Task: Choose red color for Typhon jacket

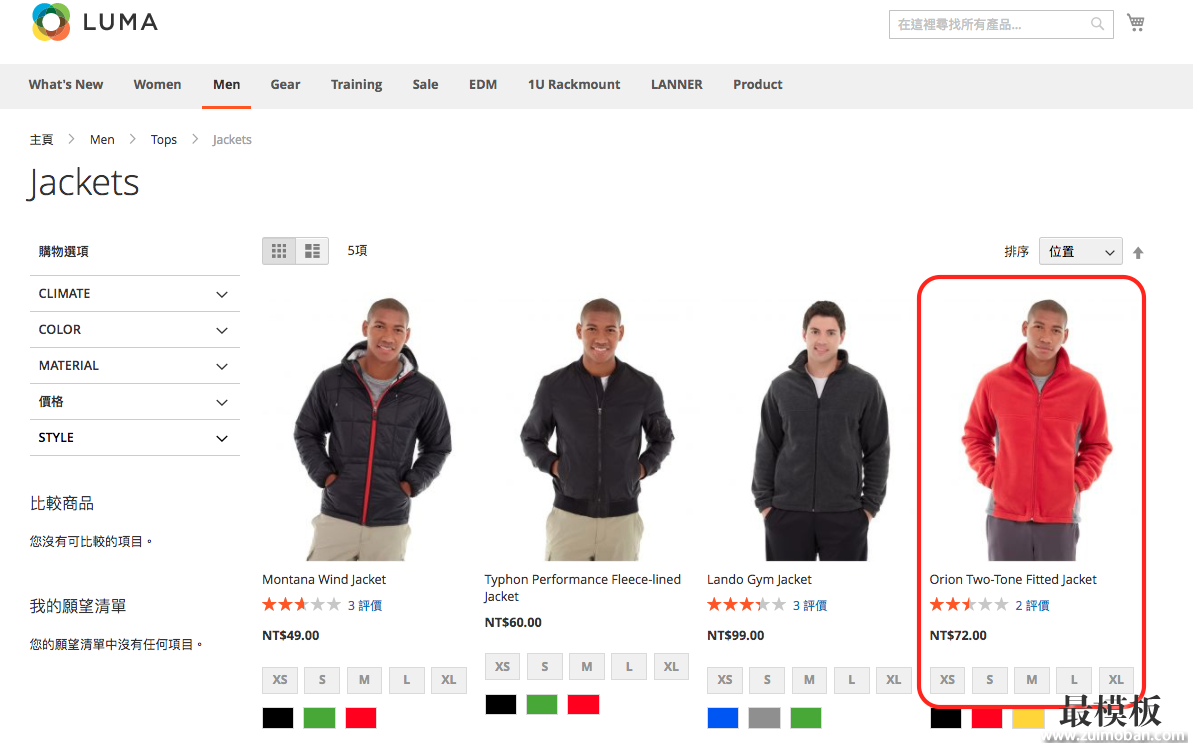Action: (584, 705)
